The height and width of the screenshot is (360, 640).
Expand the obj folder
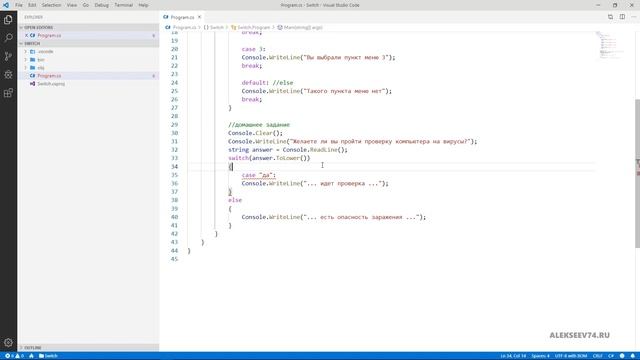(x=26, y=68)
